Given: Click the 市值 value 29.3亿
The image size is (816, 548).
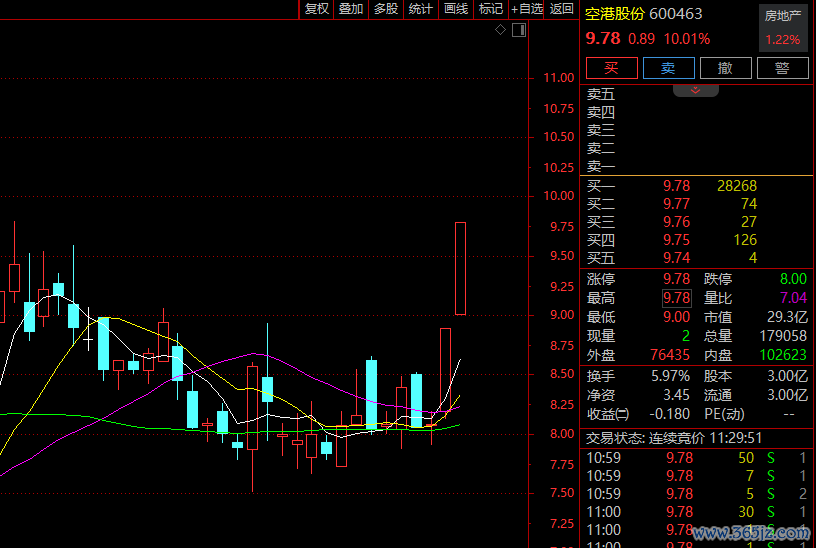Looking at the screenshot, I should 787,317.
